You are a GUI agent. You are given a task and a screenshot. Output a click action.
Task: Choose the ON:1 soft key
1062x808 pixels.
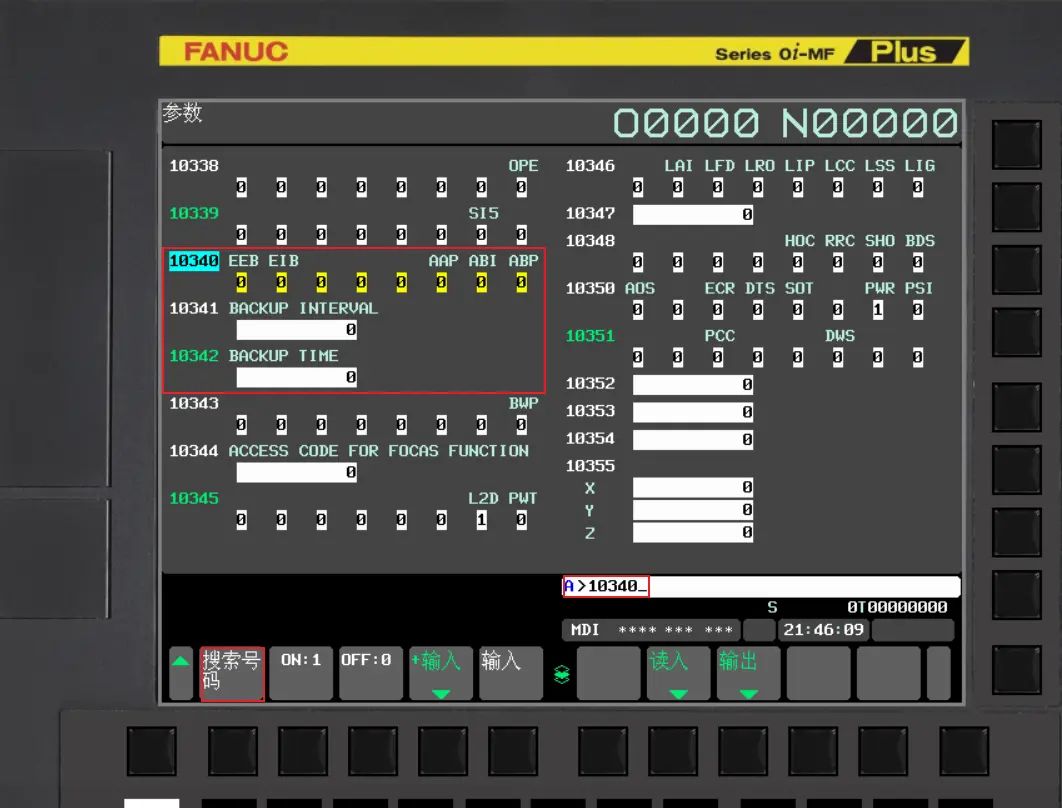point(301,673)
